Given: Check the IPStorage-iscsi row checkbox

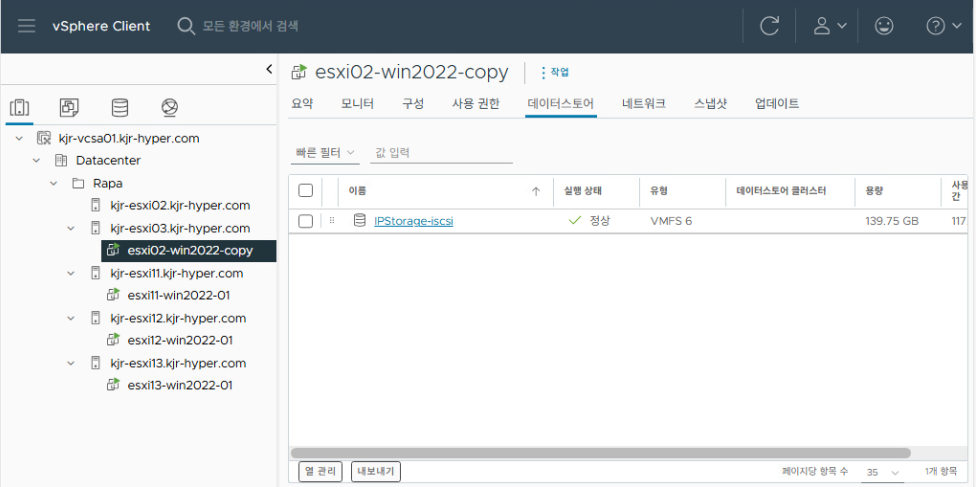Looking at the screenshot, I should [x=306, y=221].
